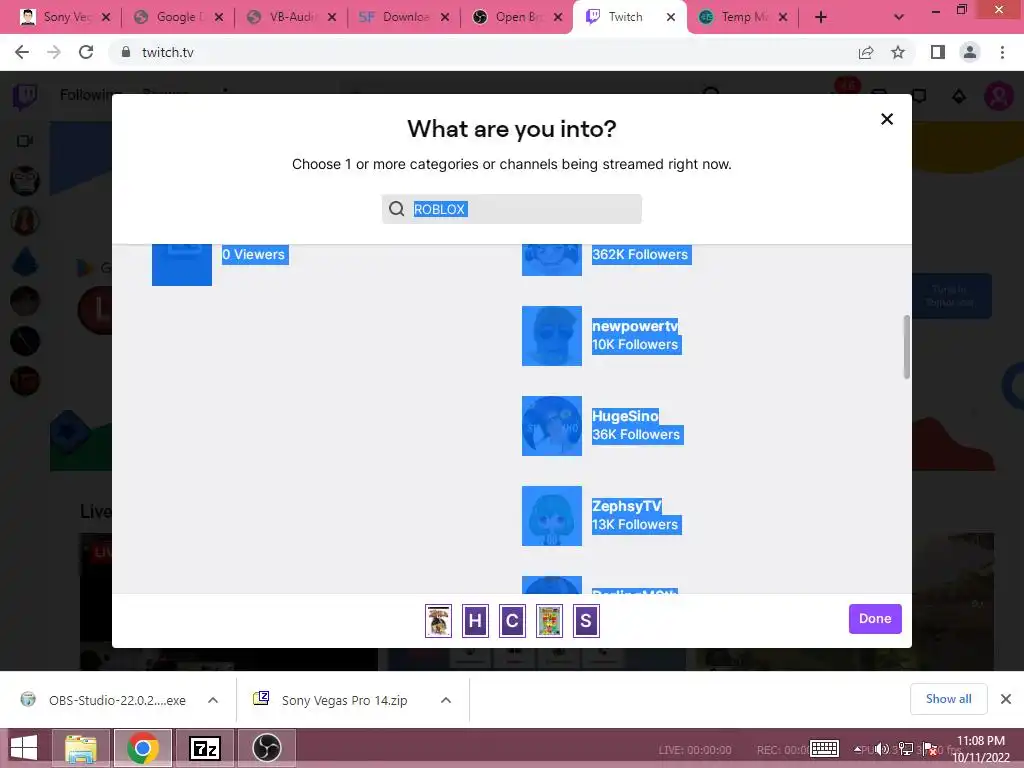Click the site lock icon
The image size is (1024, 768).
pyautogui.click(x=125, y=52)
